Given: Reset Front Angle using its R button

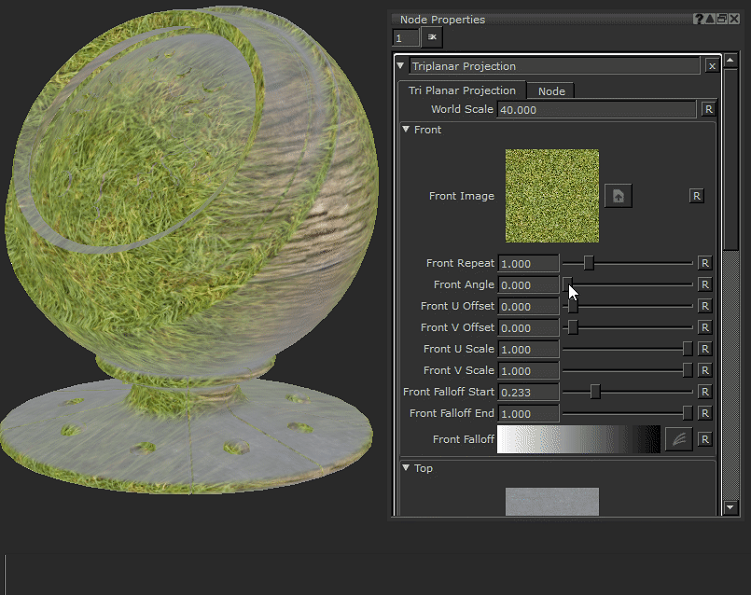Looking at the screenshot, I should pyautogui.click(x=704, y=285).
